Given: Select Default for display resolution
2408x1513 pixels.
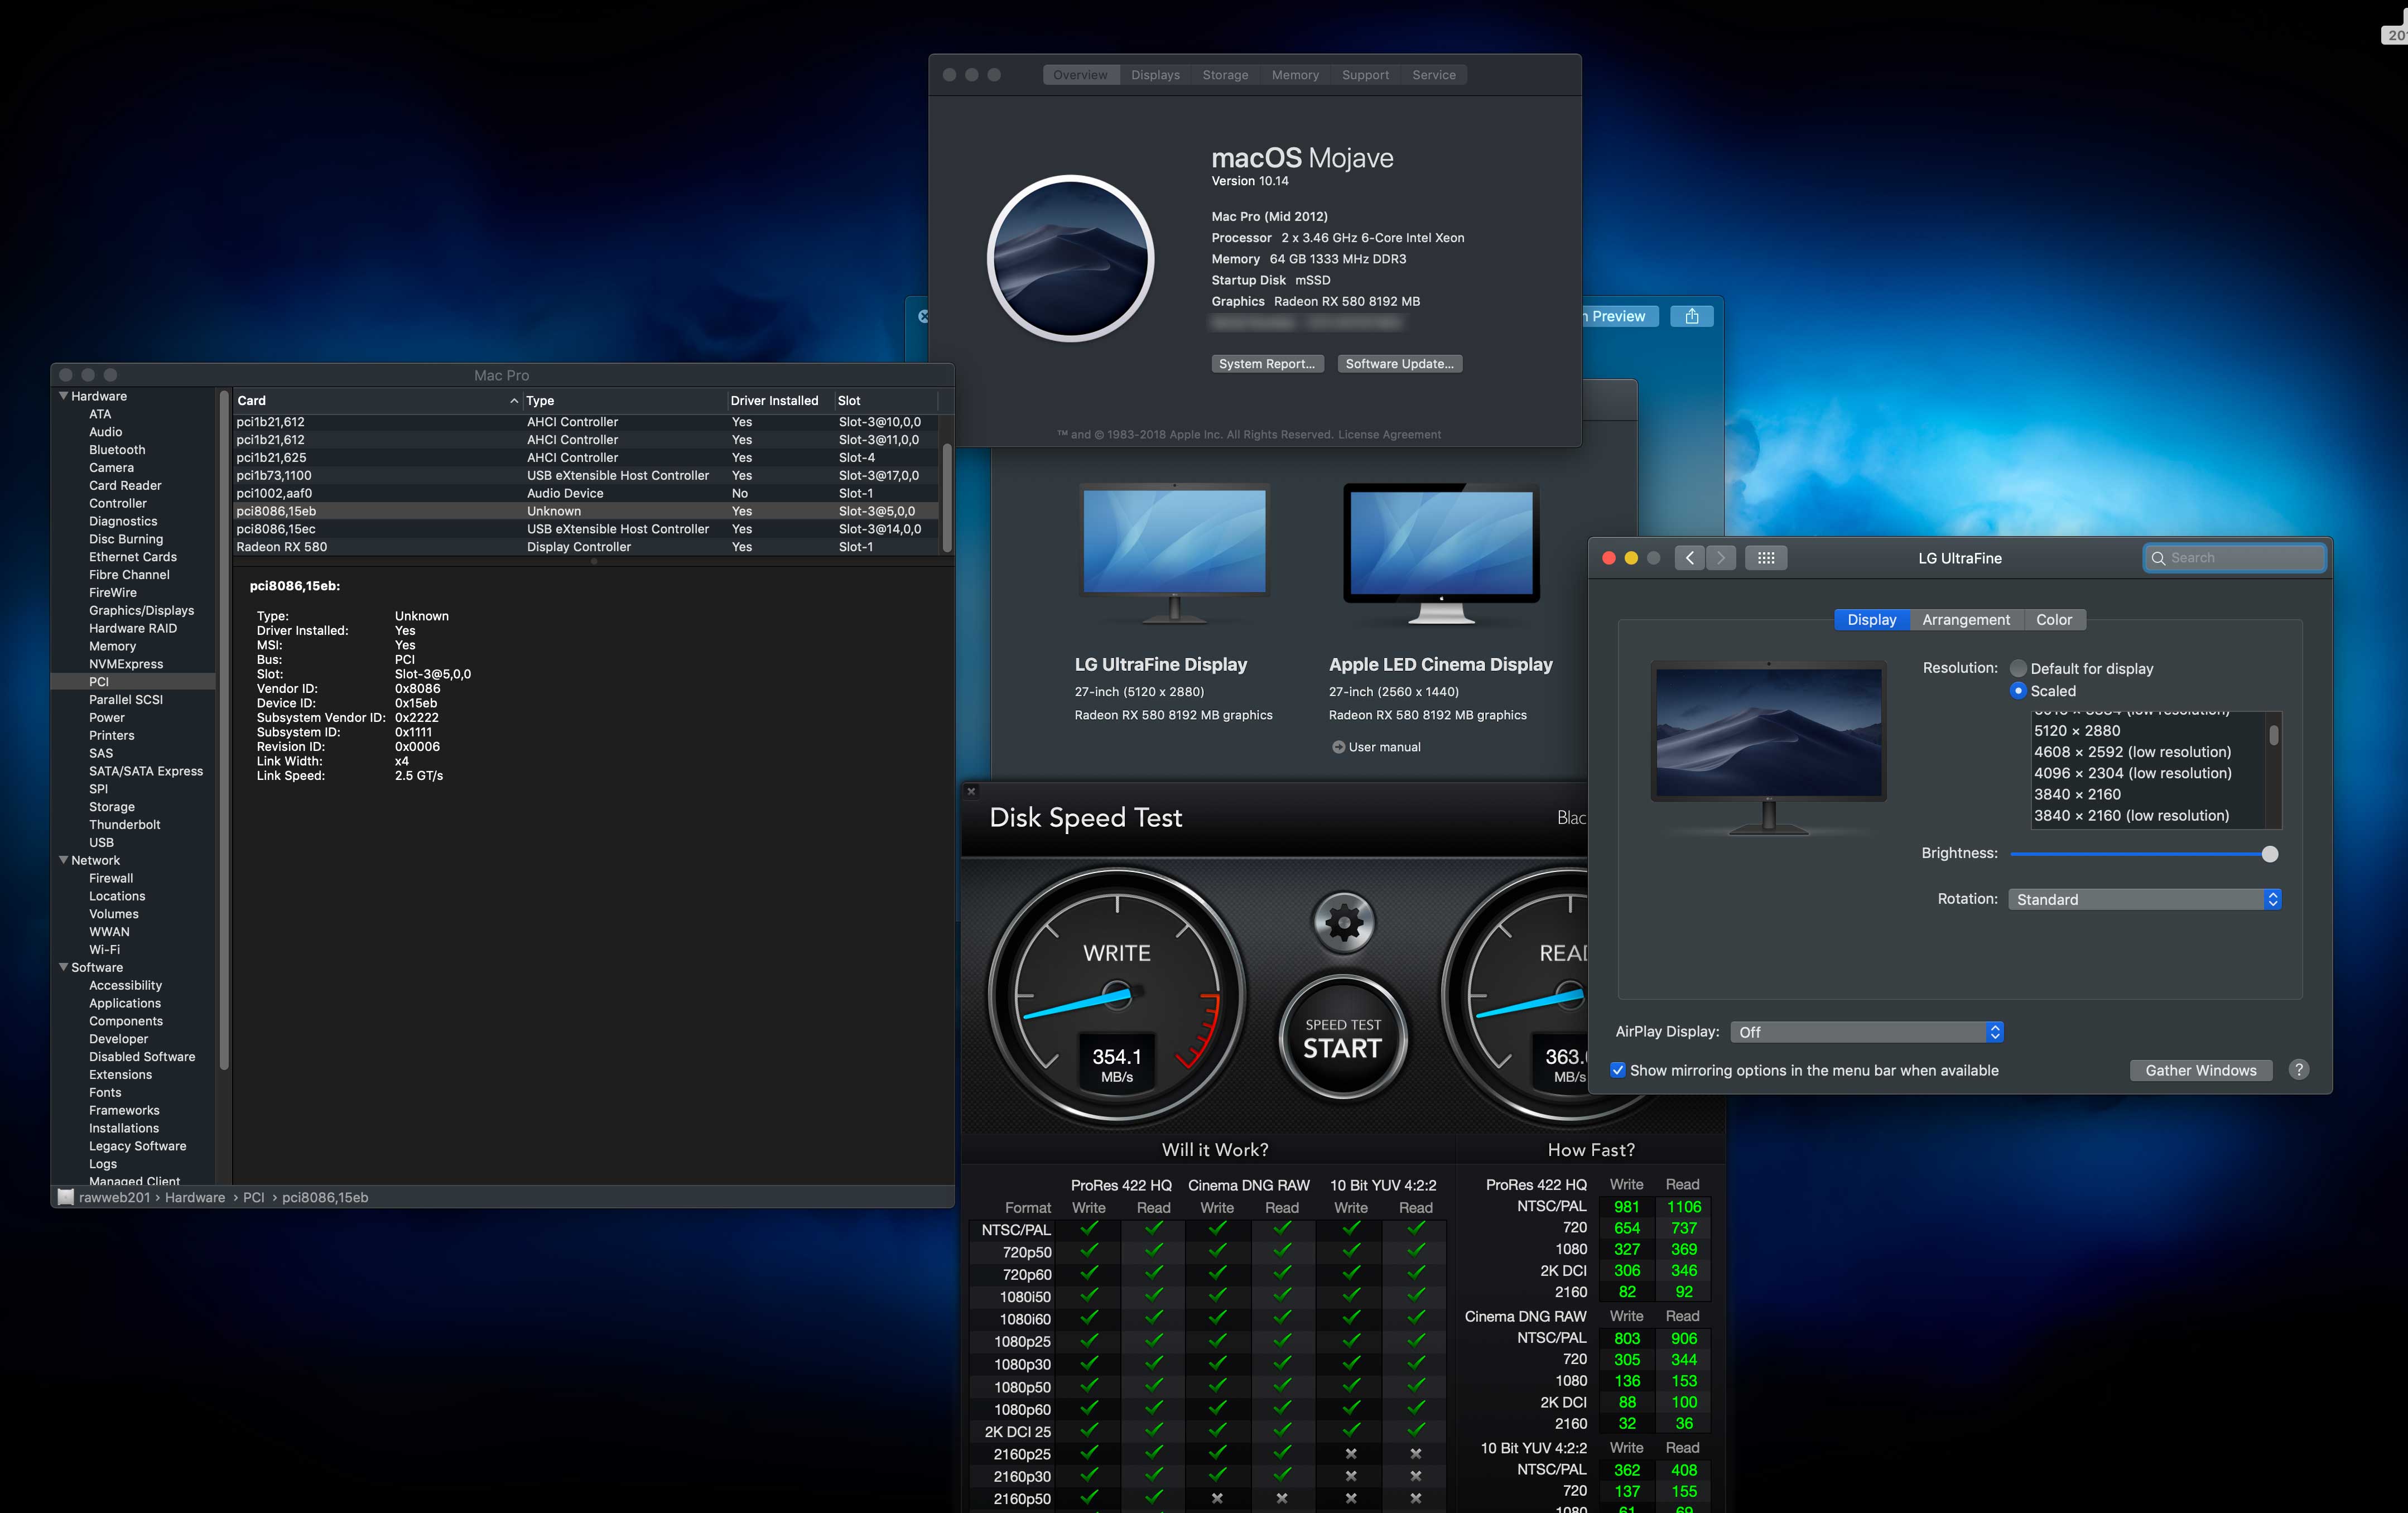Looking at the screenshot, I should pos(2018,668).
